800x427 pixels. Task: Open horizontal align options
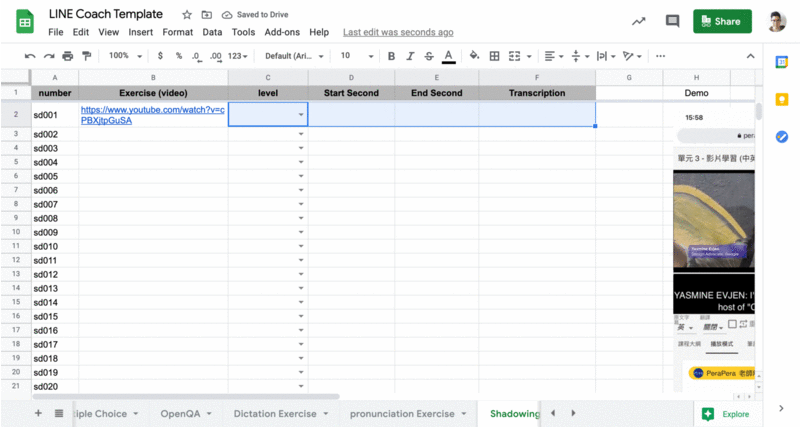pos(553,56)
